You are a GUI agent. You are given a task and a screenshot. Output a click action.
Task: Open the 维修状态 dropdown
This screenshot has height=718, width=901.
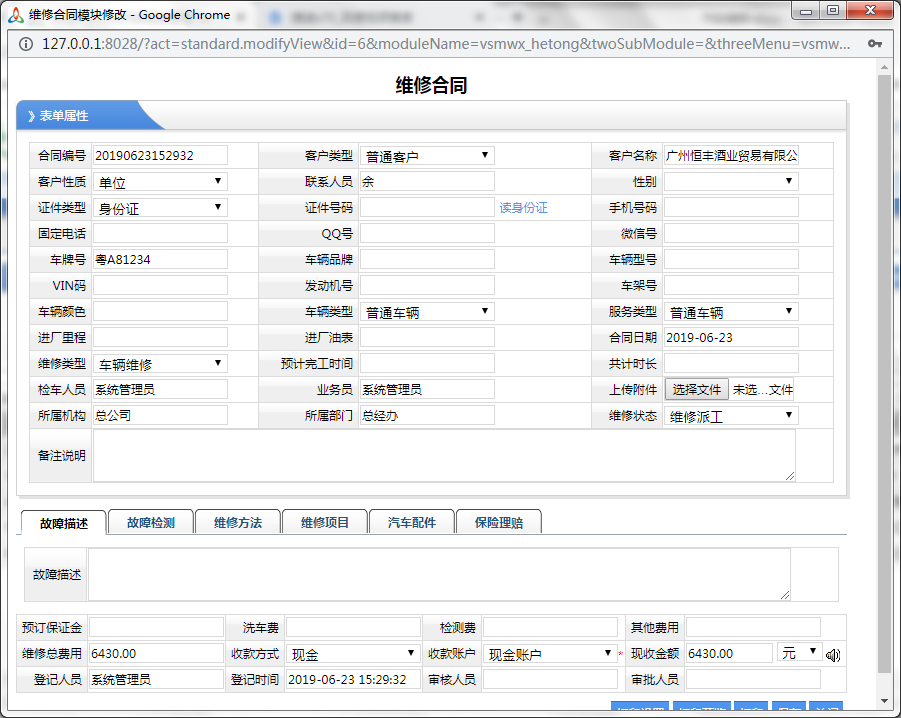pyautogui.click(x=730, y=416)
